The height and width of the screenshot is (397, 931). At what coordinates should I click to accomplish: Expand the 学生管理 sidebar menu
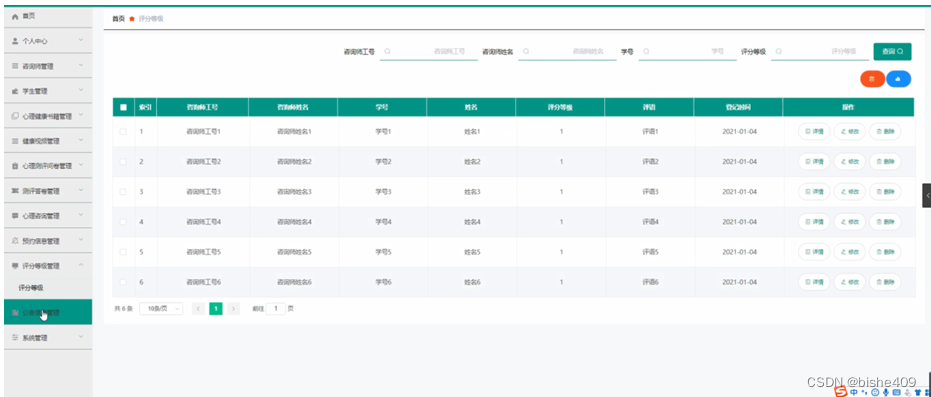48,91
